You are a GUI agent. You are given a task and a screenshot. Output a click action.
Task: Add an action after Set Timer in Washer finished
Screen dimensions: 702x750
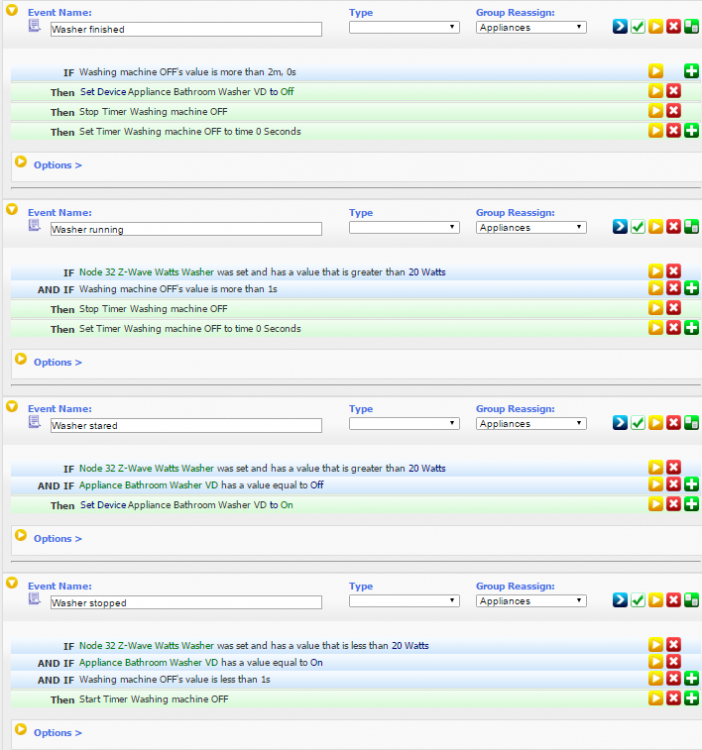pyautogui.click(x=691, y=131)
